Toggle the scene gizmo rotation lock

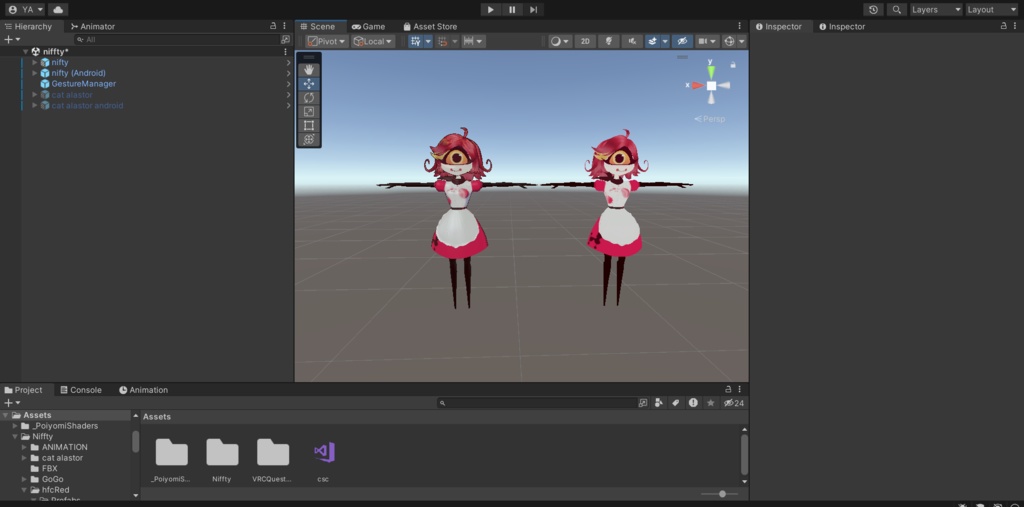pos(733,65)
